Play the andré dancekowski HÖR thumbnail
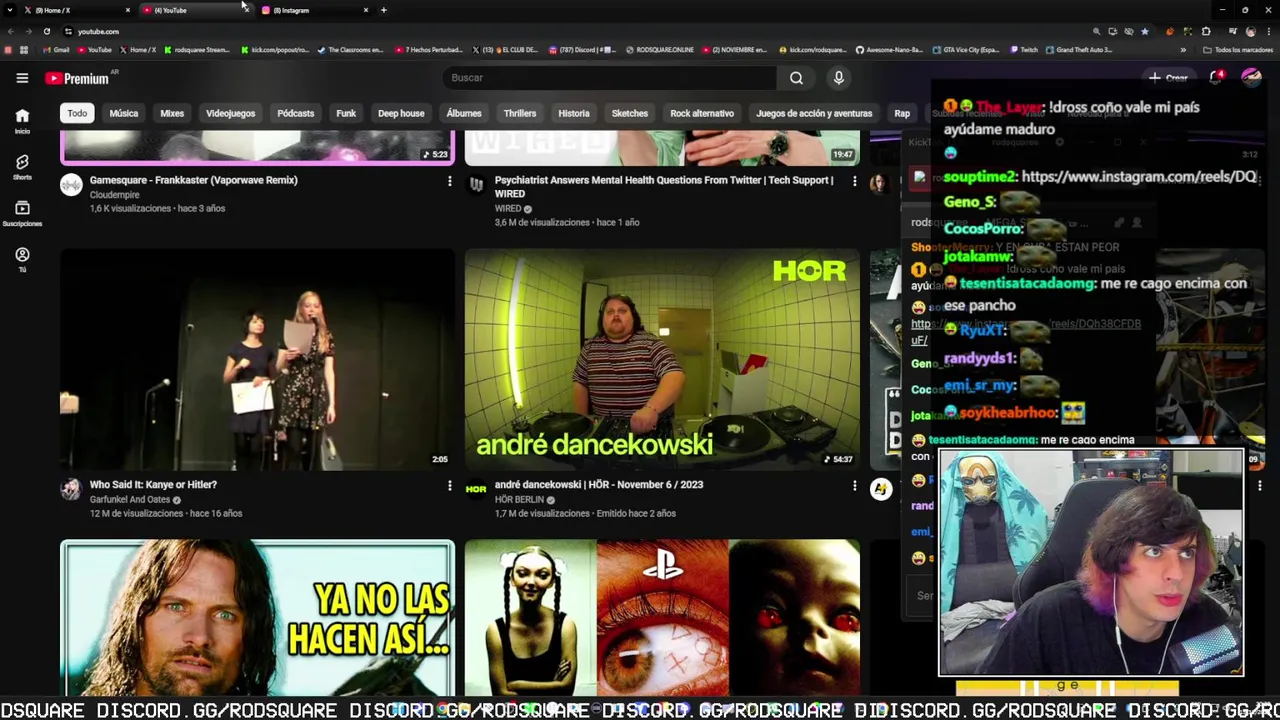The image size is (1280, 720). pos(662,359)
